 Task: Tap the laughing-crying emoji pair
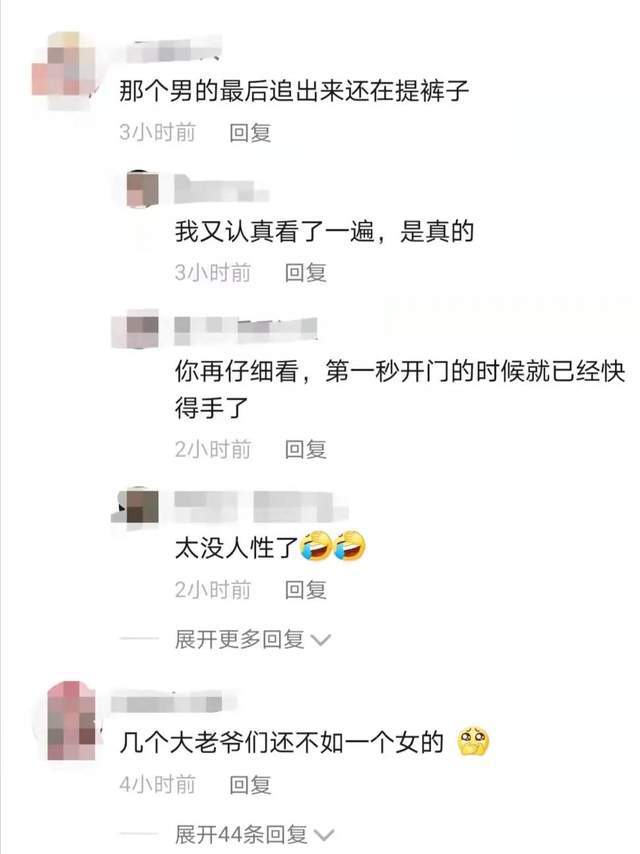pos(333,546)
